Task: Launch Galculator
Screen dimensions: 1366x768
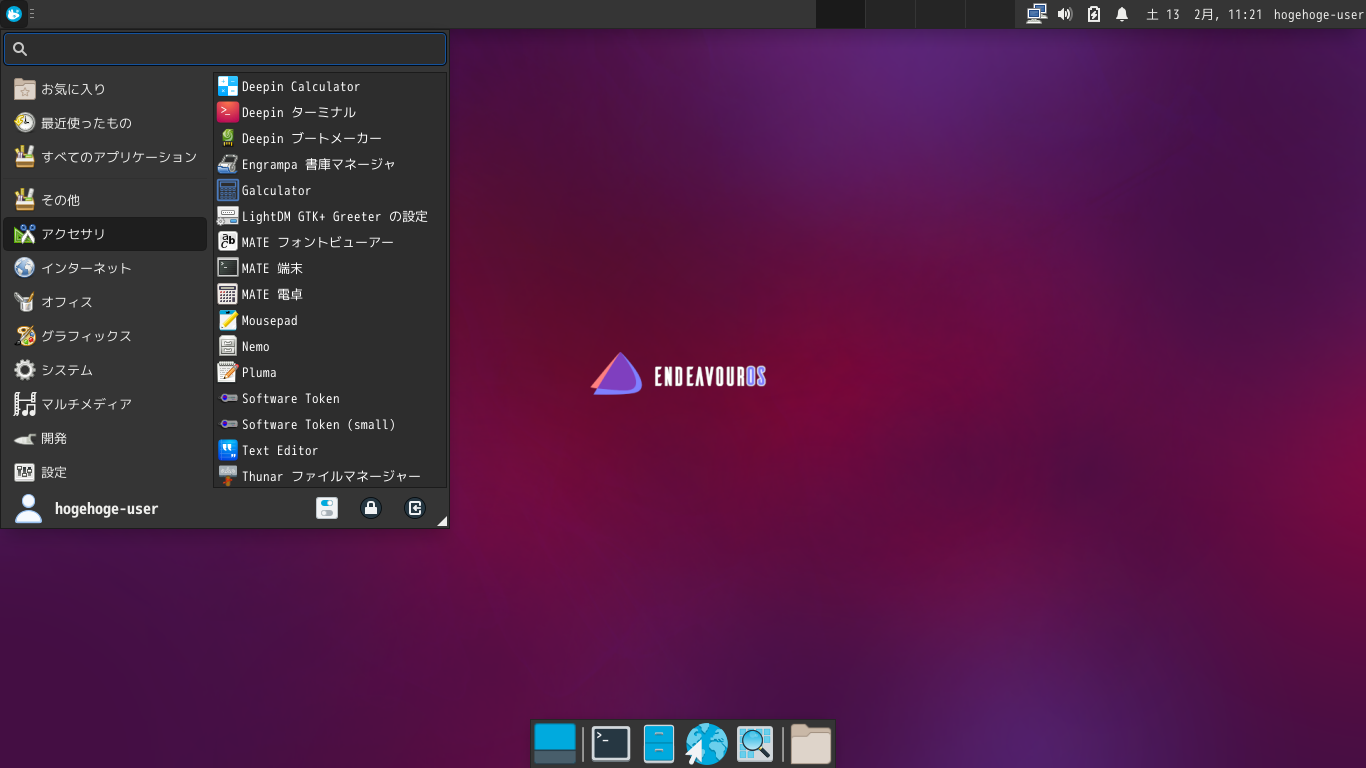Action: [330, 191]
